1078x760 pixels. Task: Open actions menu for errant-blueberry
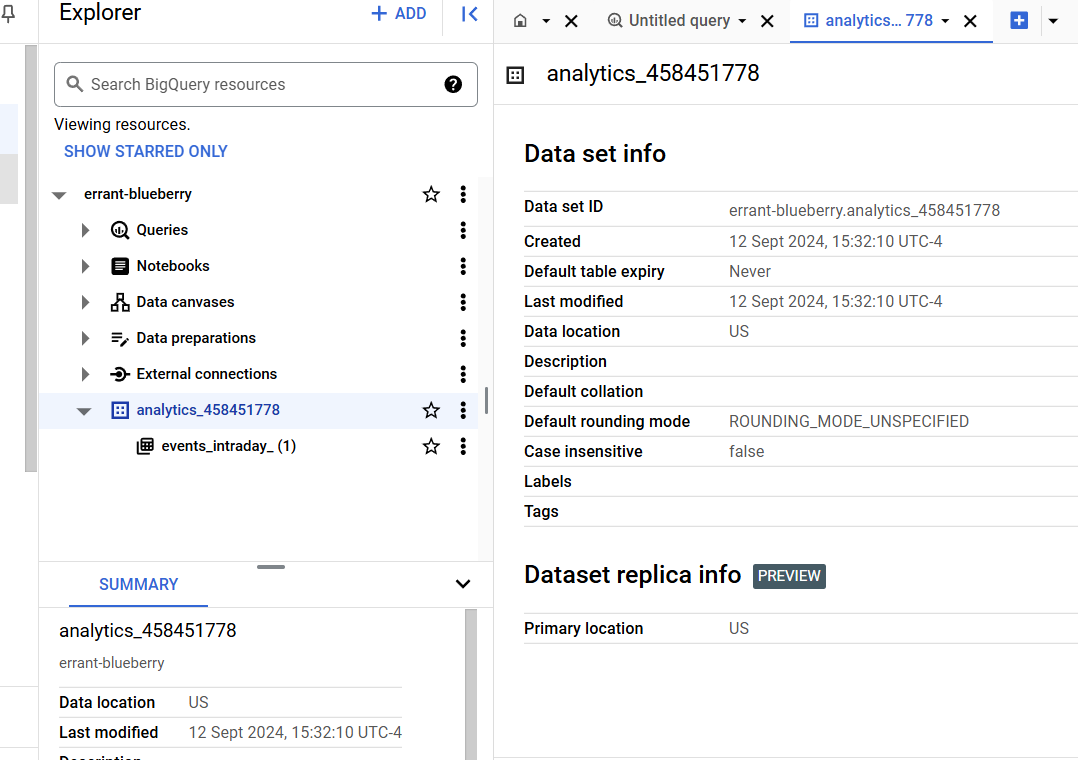(x=463, y=195)
